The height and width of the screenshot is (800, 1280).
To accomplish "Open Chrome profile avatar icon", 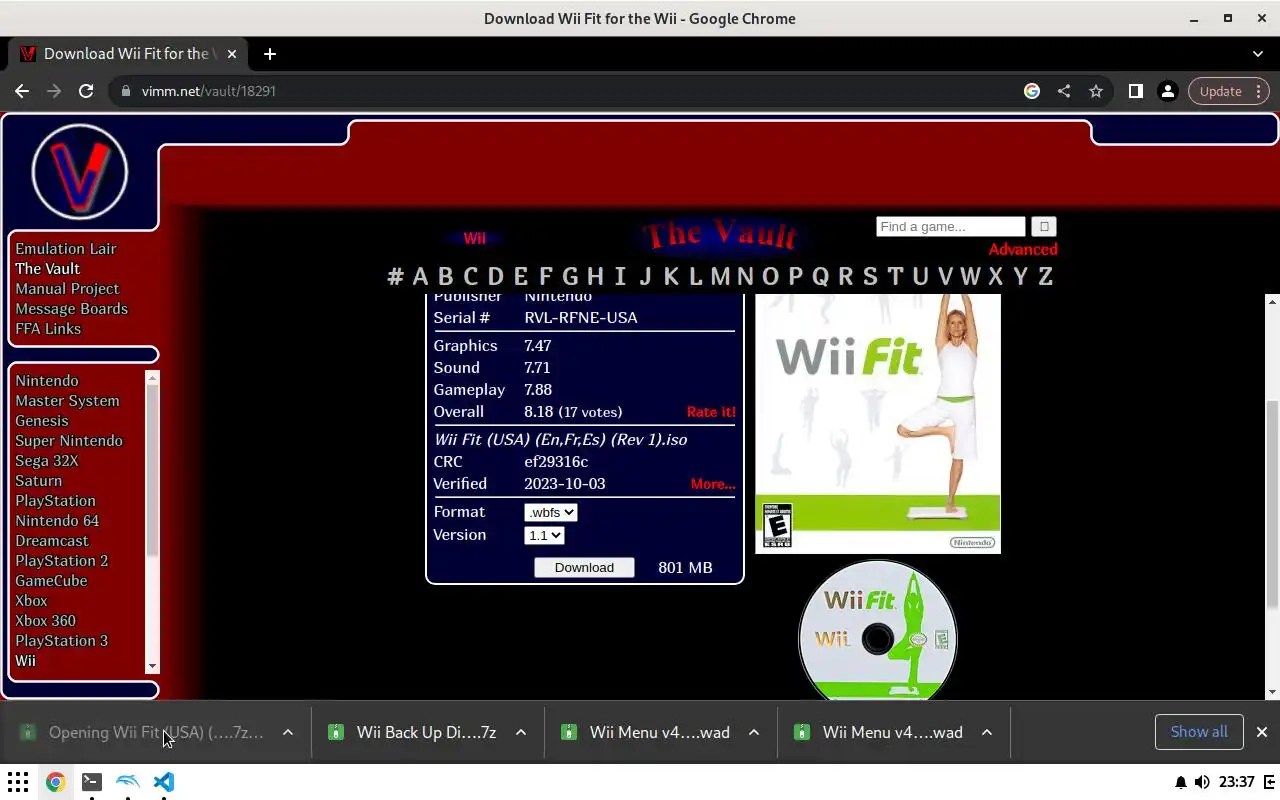I will point(1167,91).
